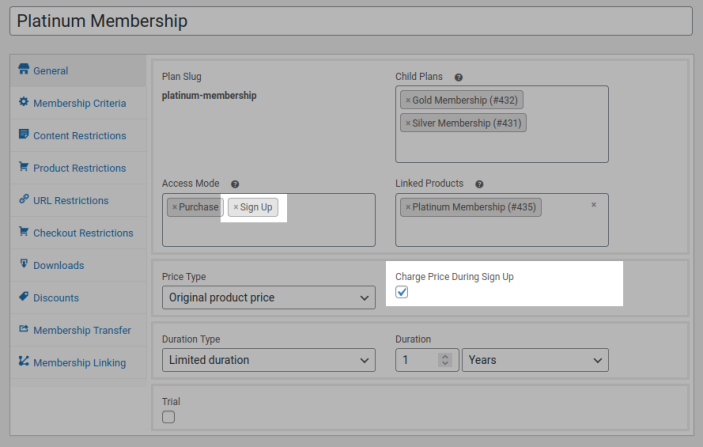This screenshot has height=447, width=703.
Task: Click help icon next to Access Mode
Action: pos(235,184)
